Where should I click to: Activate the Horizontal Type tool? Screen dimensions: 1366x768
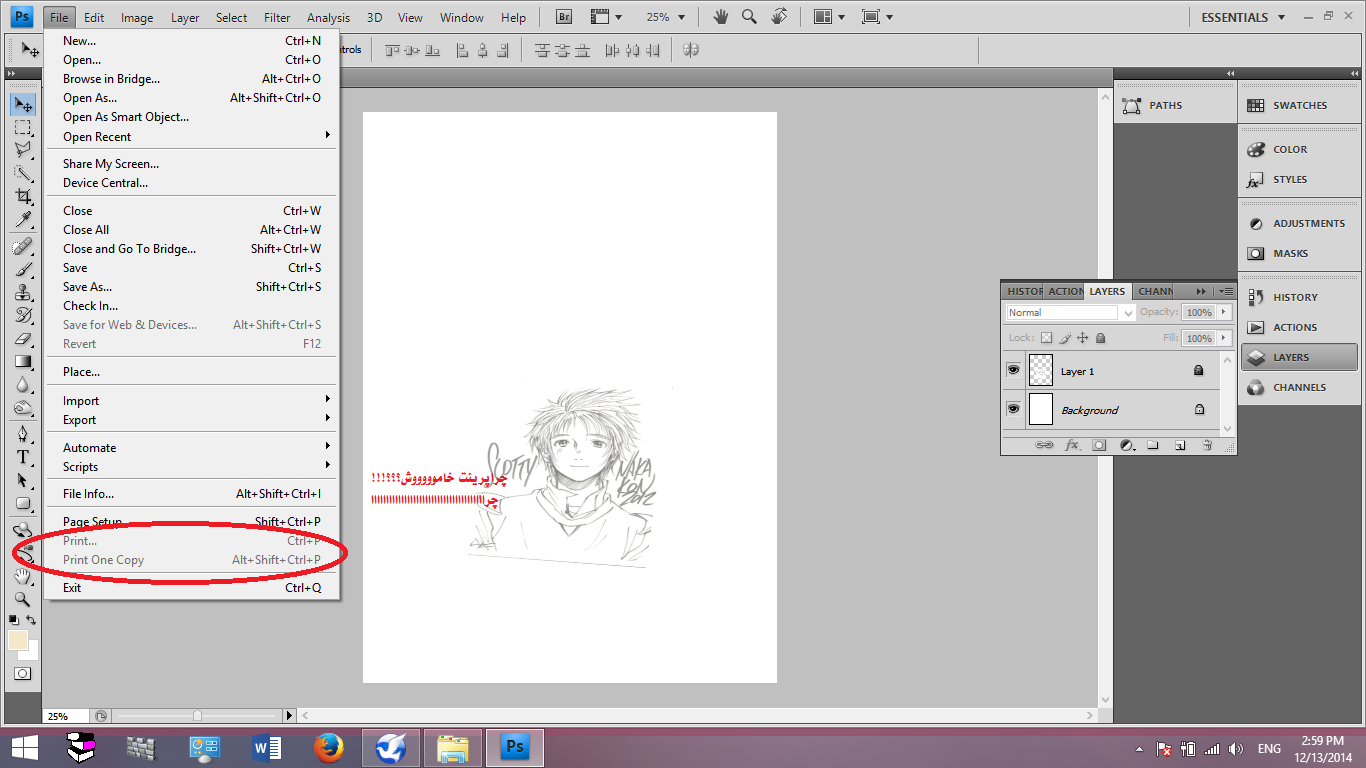pyautogui.click(x=22, y=457)
